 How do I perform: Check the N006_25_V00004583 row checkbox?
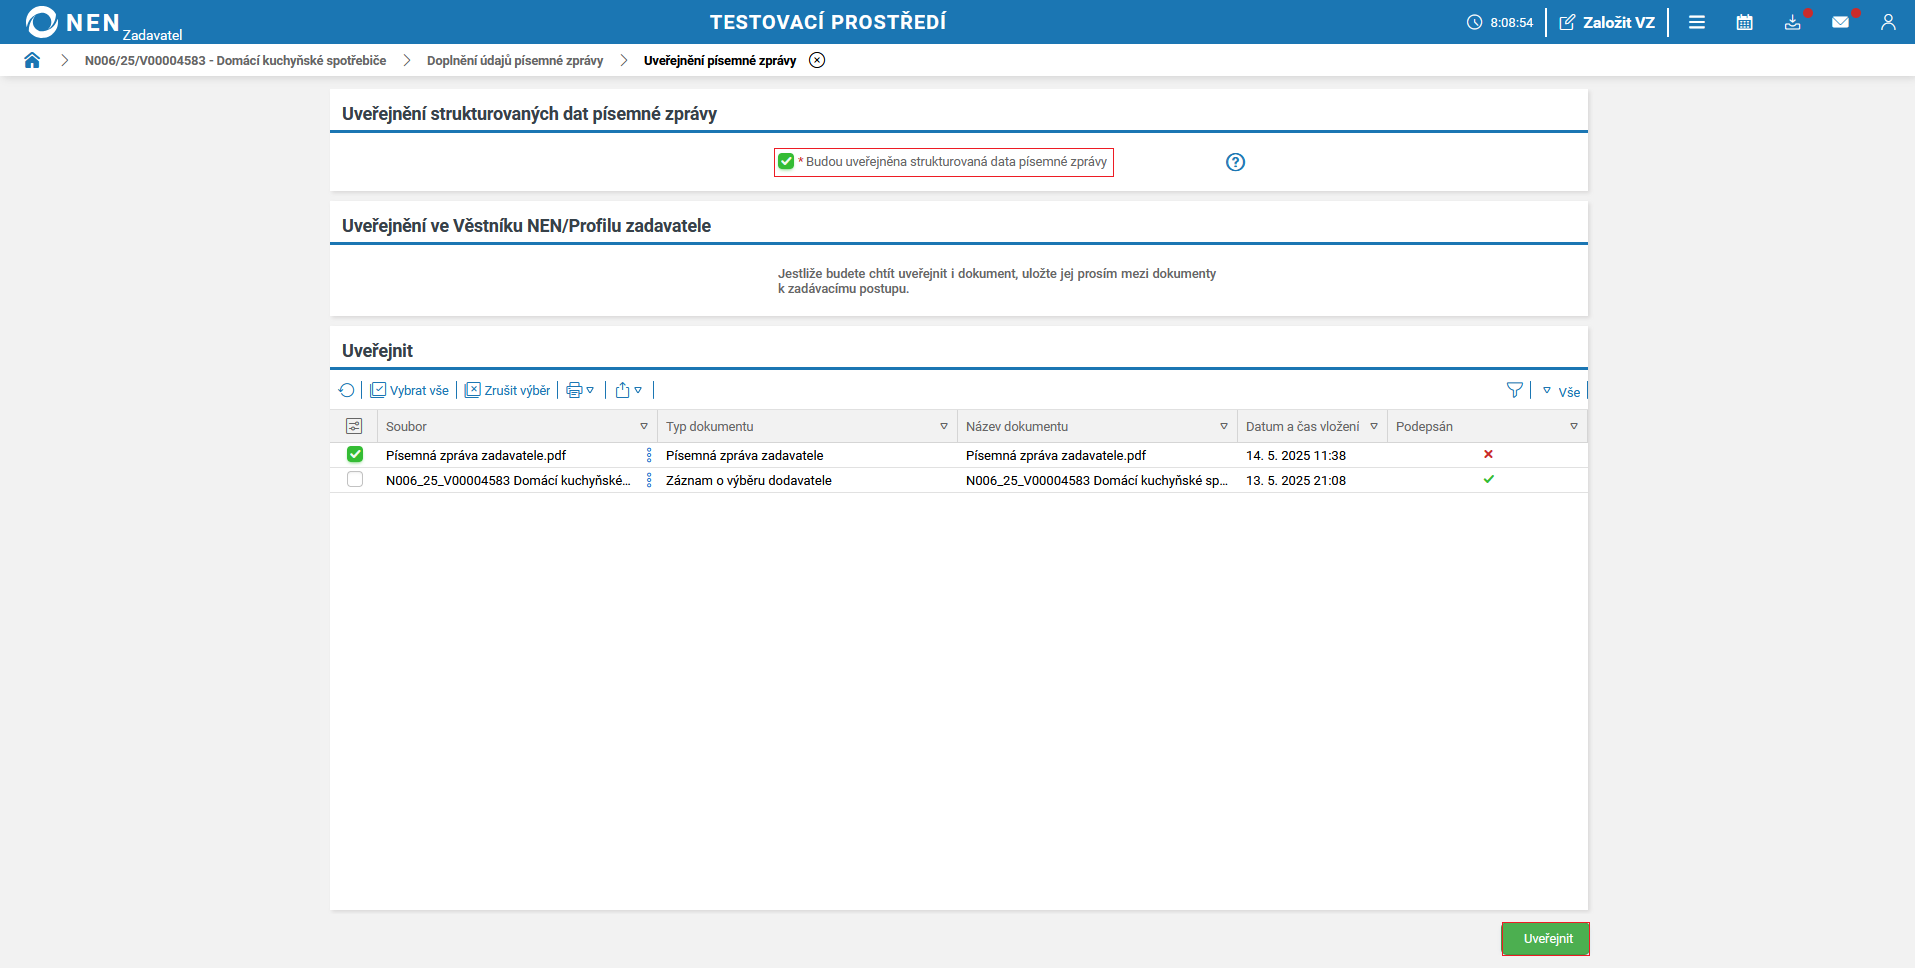(x=355, y=480)
